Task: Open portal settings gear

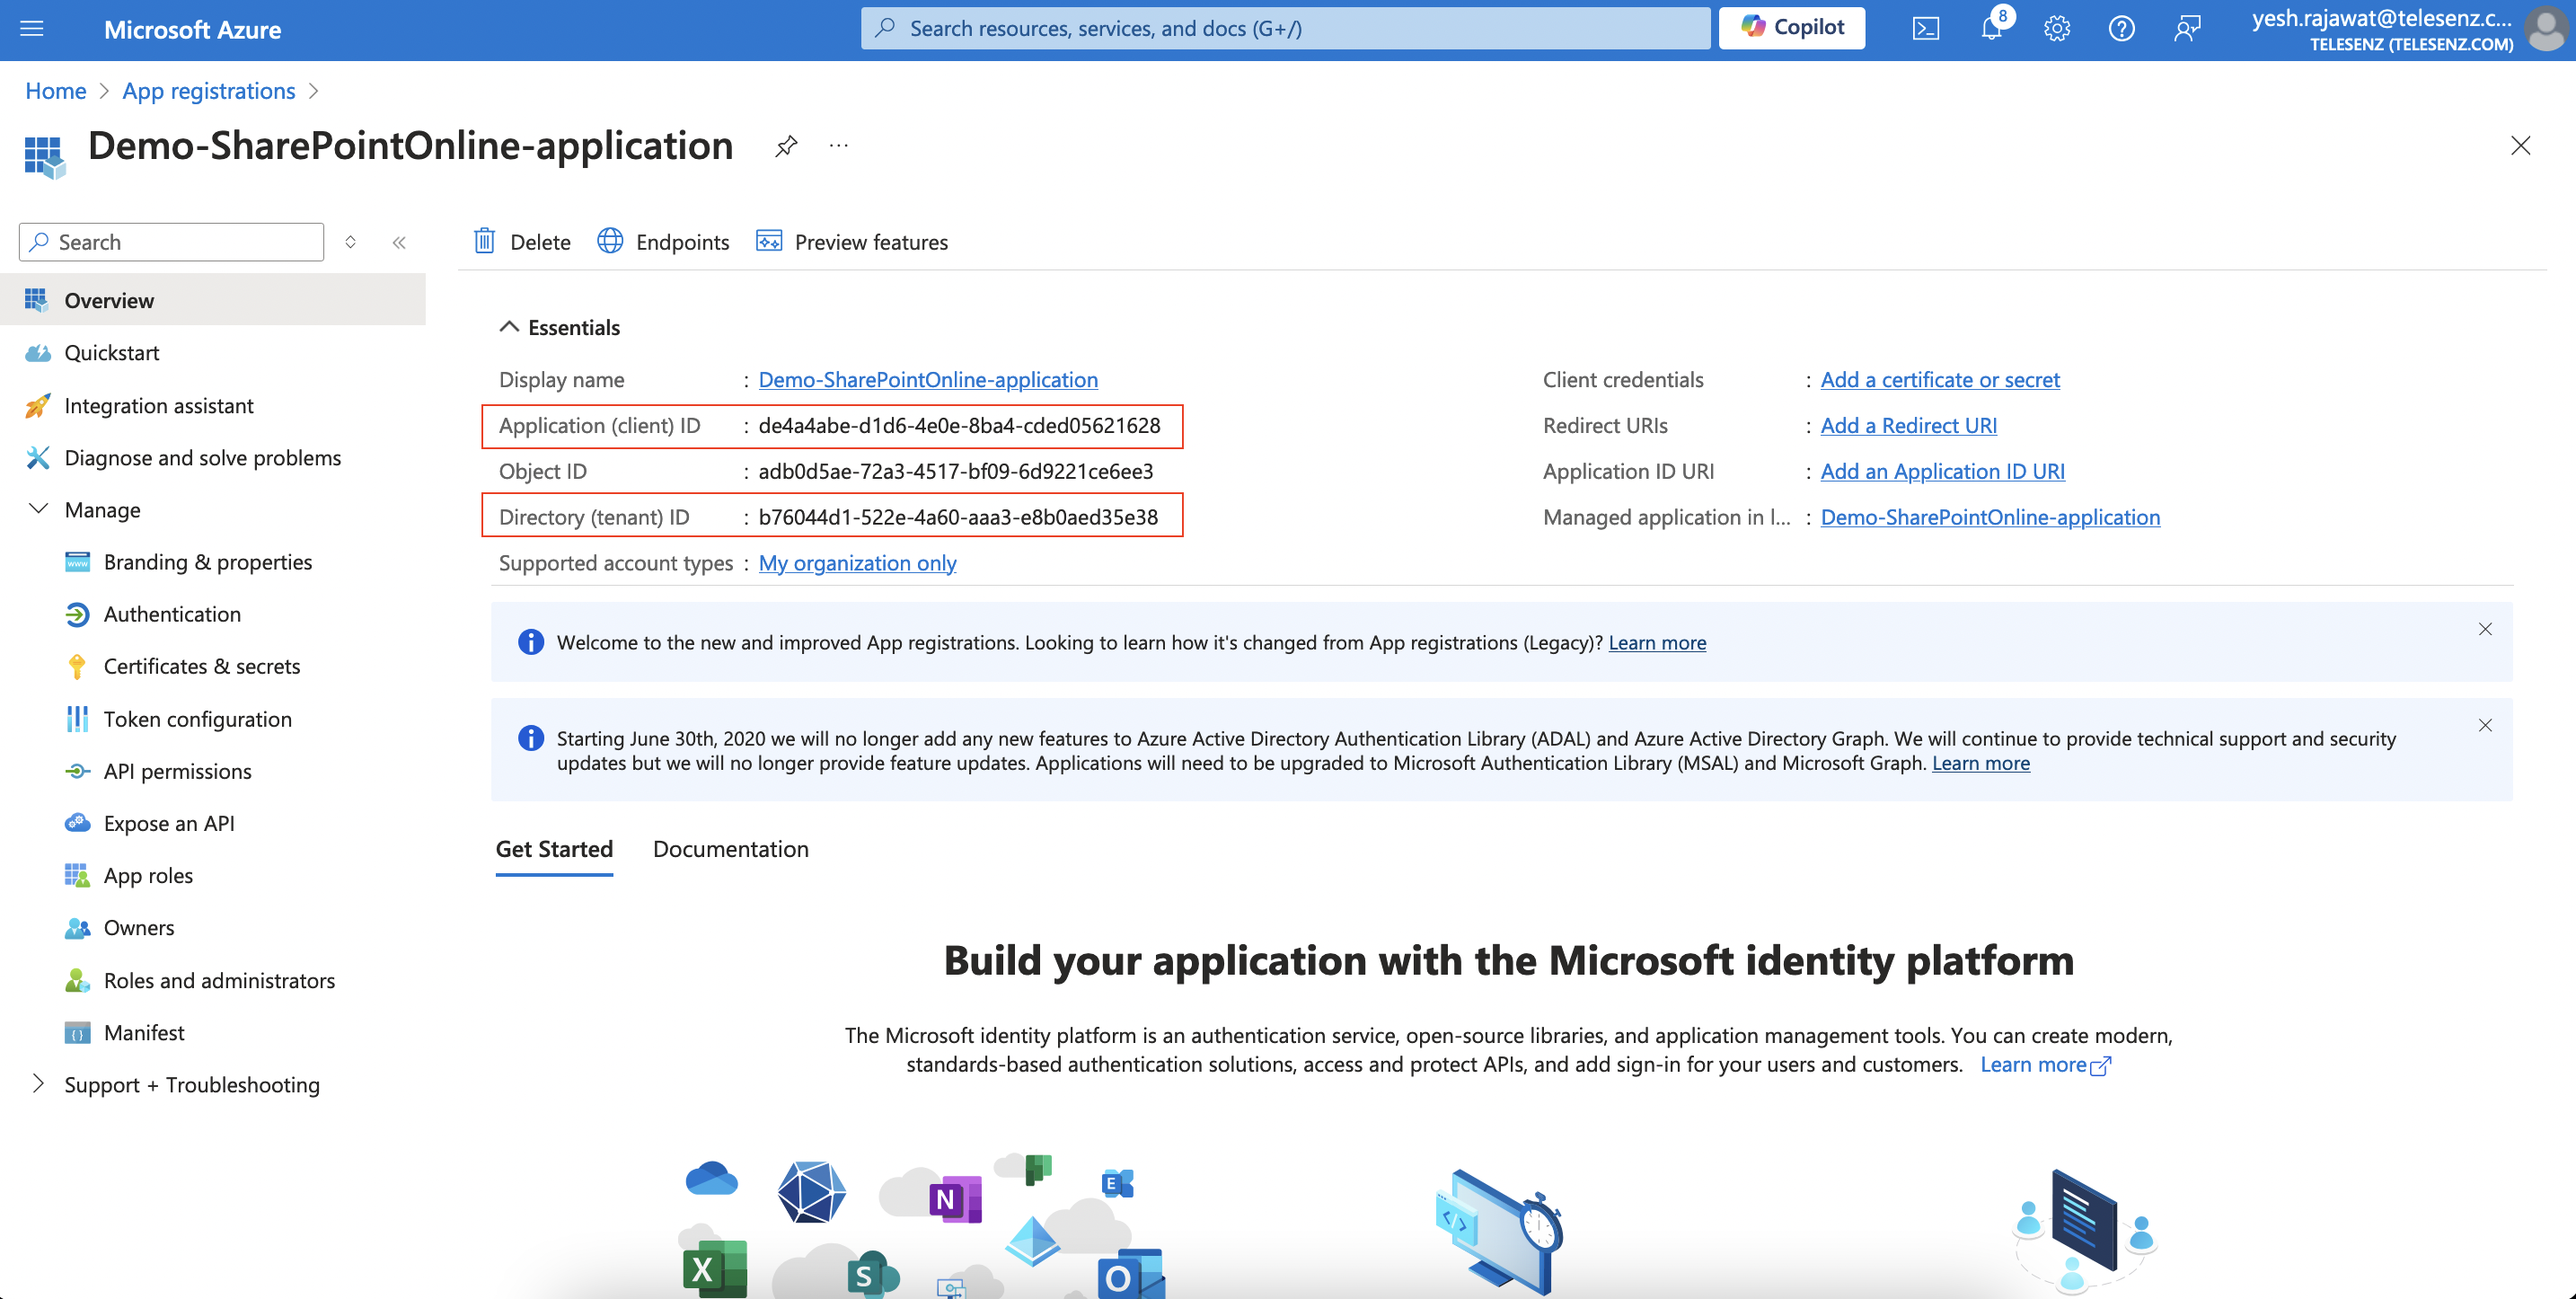Action: (2056, 29)
